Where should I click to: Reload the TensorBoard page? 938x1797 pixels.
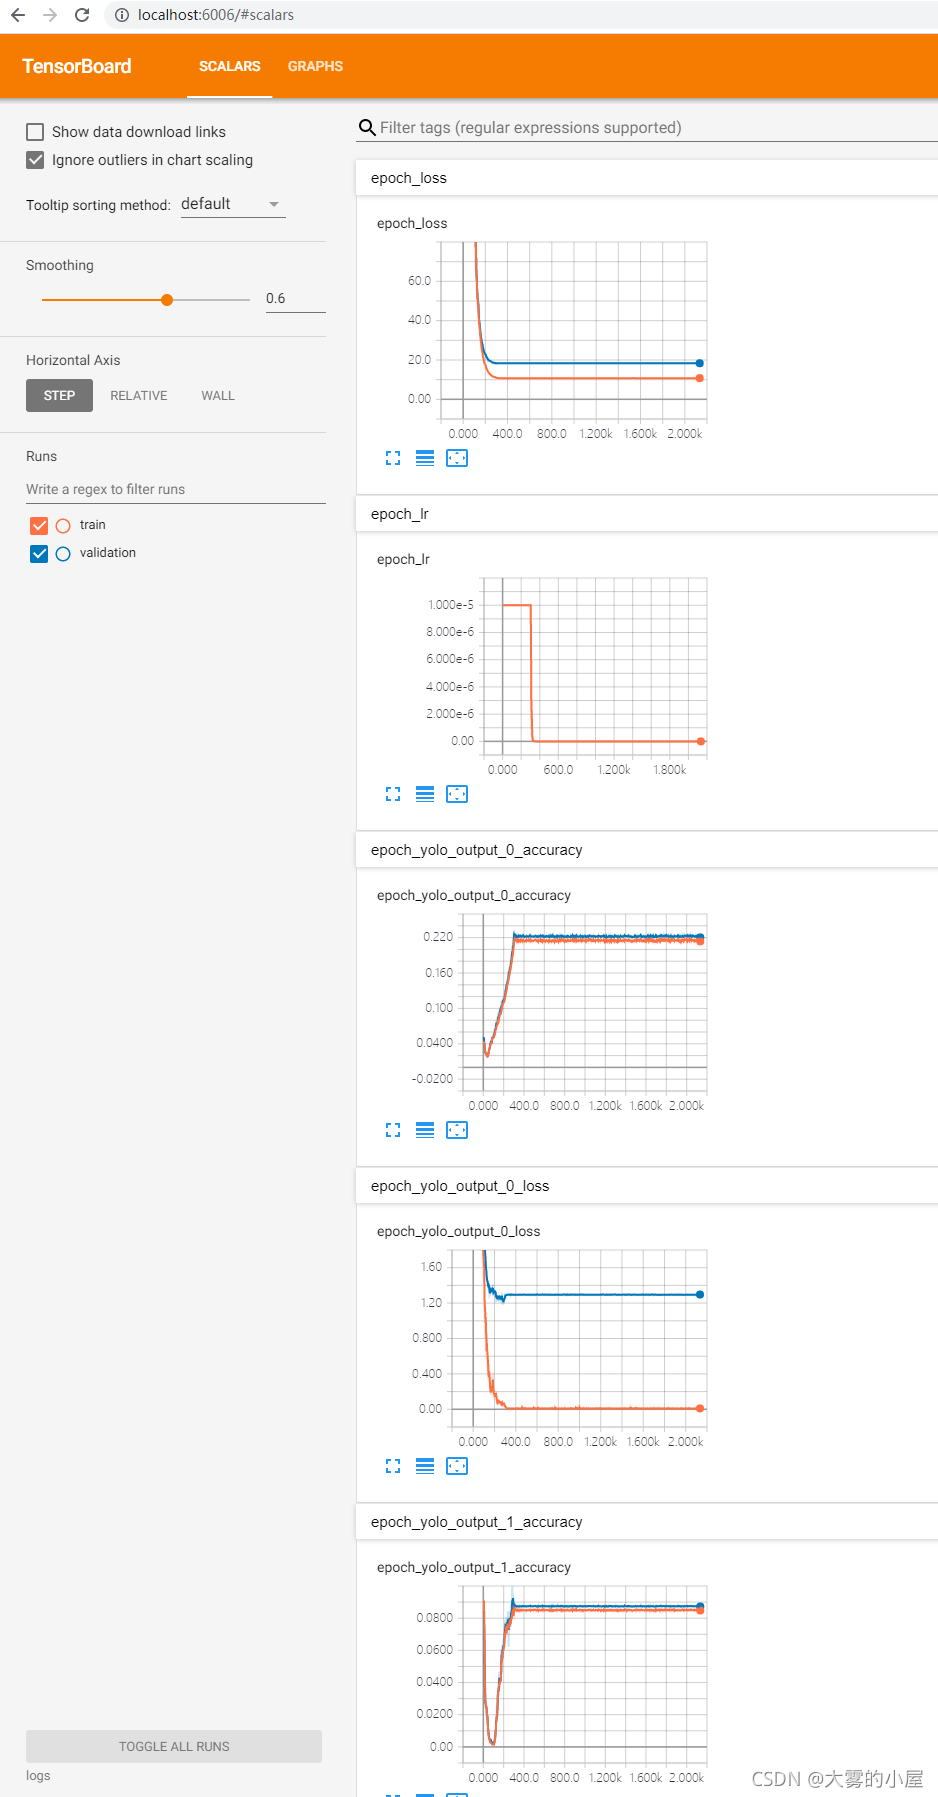coord(82,15)
